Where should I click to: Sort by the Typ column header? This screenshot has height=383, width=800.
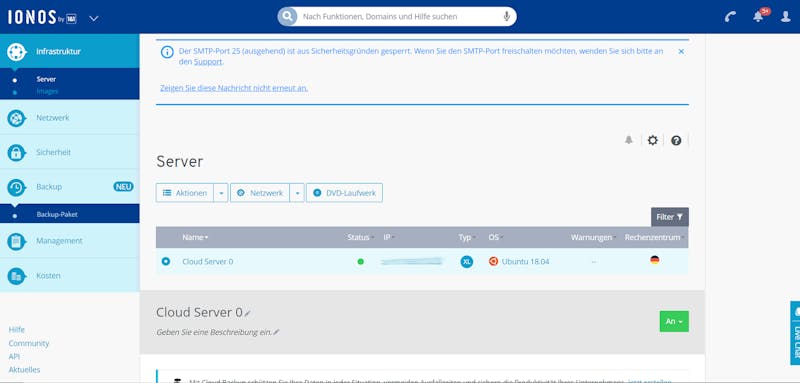point(466,238)
